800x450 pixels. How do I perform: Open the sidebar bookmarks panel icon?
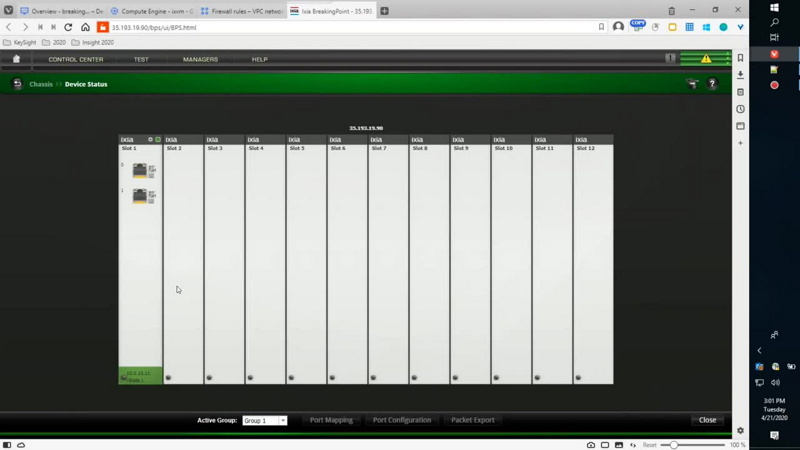pyautogui.click(x=740, y=58)
